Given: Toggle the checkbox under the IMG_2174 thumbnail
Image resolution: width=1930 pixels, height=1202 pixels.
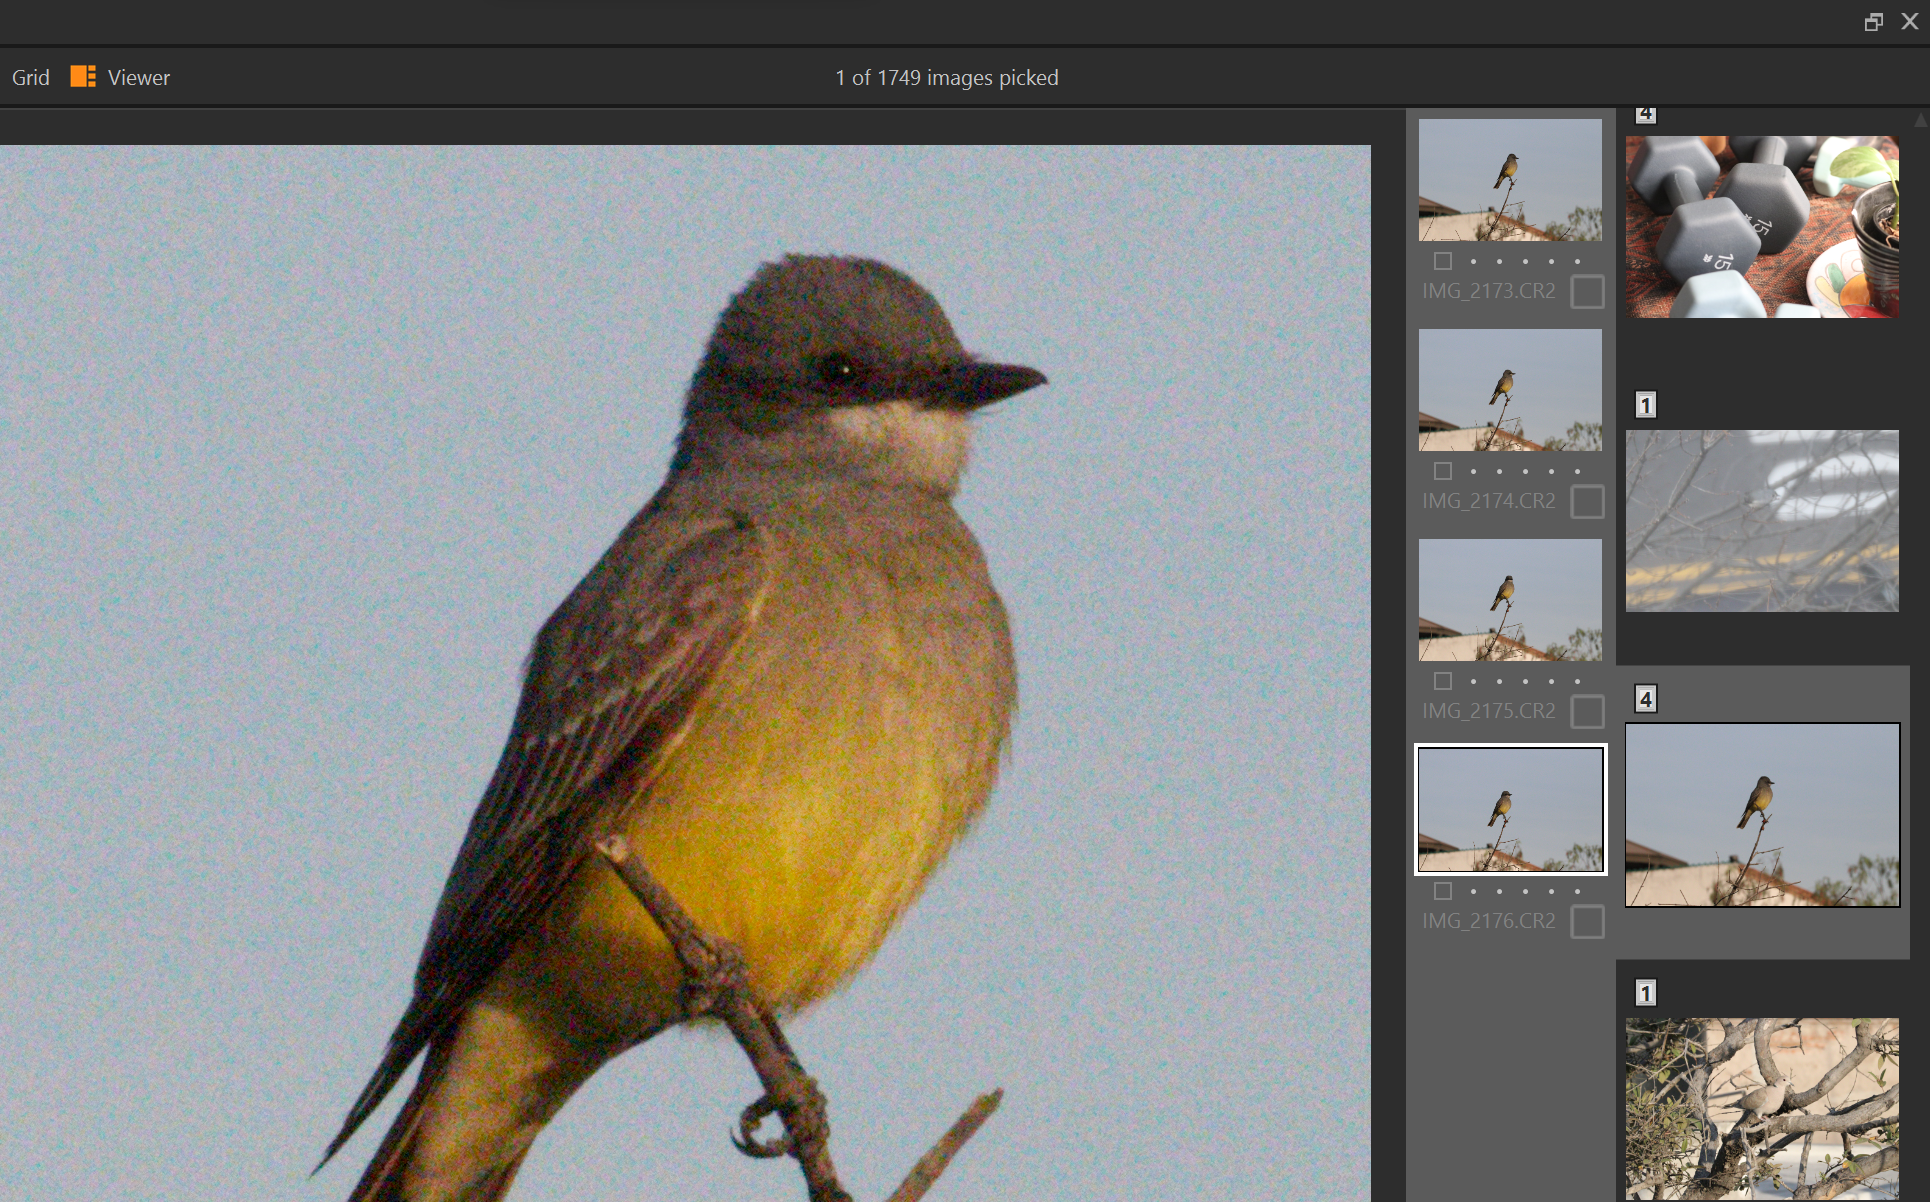Looking at the screenshot, I should [1443, 470].
